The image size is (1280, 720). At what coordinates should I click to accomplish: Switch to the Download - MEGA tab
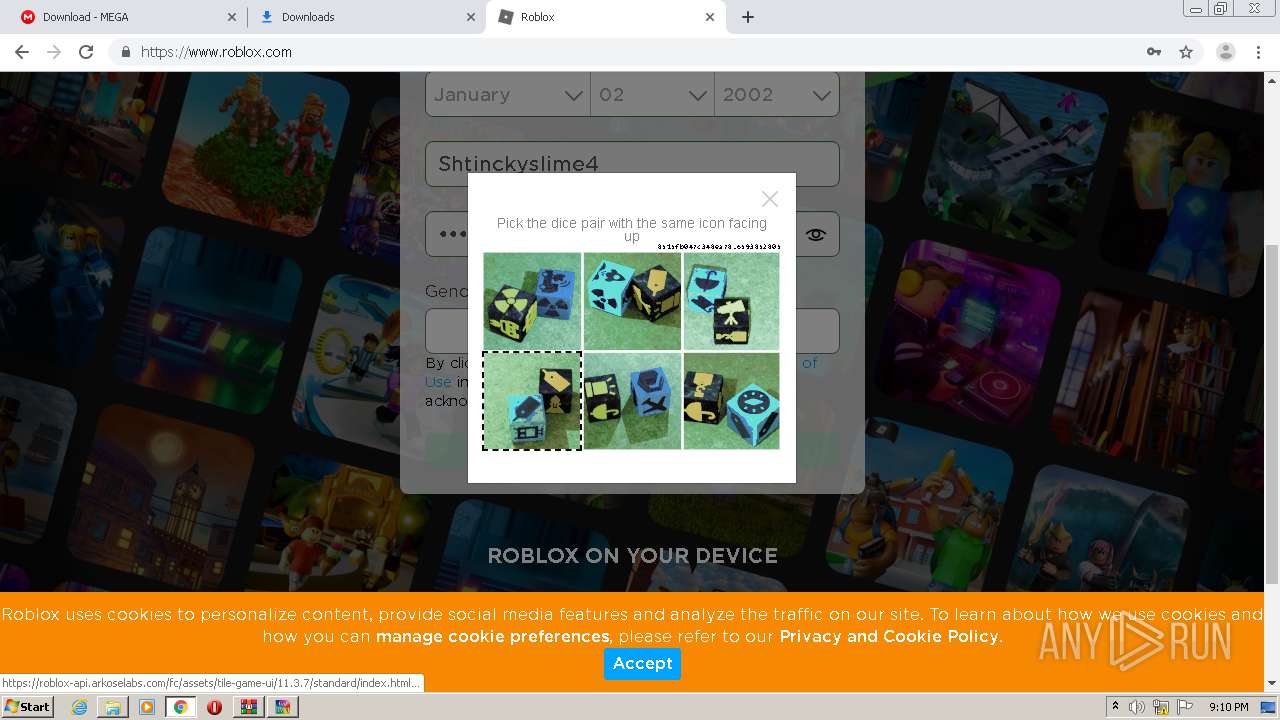127,17
